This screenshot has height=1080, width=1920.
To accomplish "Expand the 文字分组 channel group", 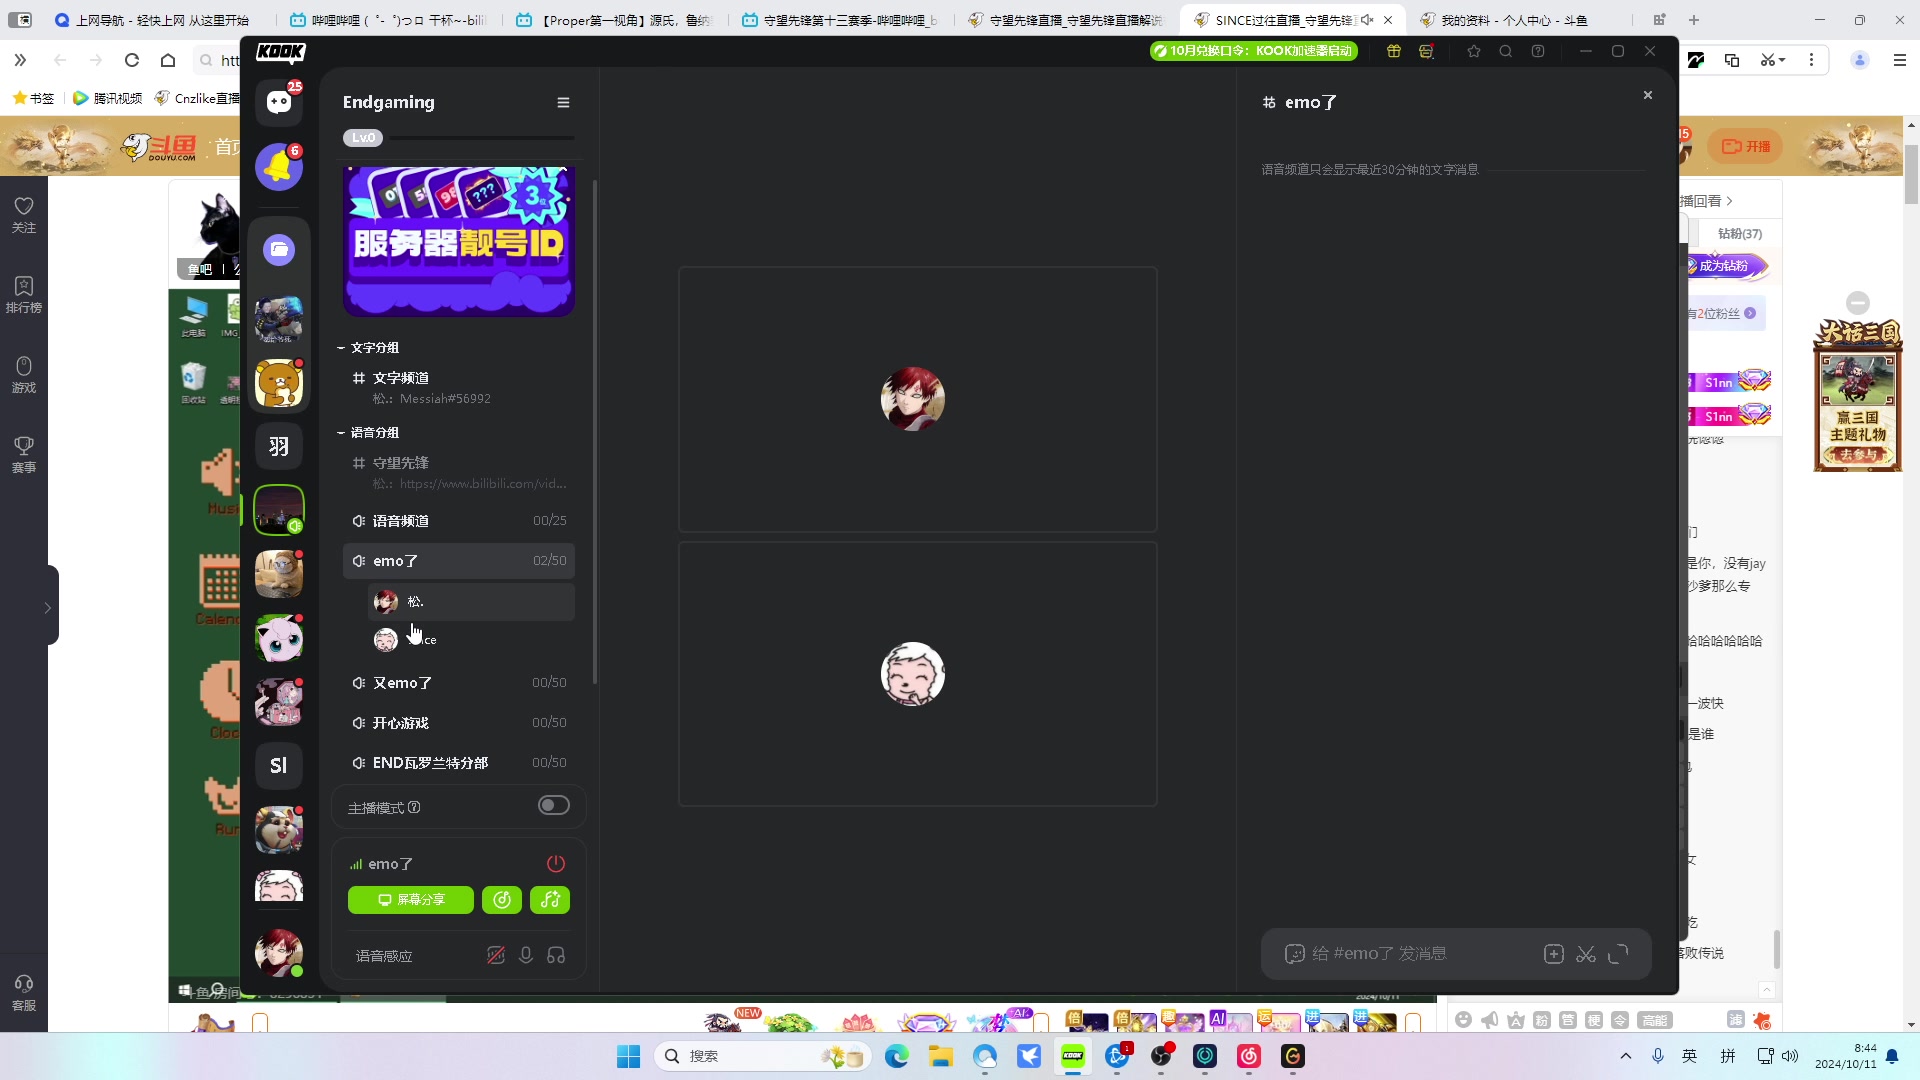I will pyautogui.click(x=373, y=345).
